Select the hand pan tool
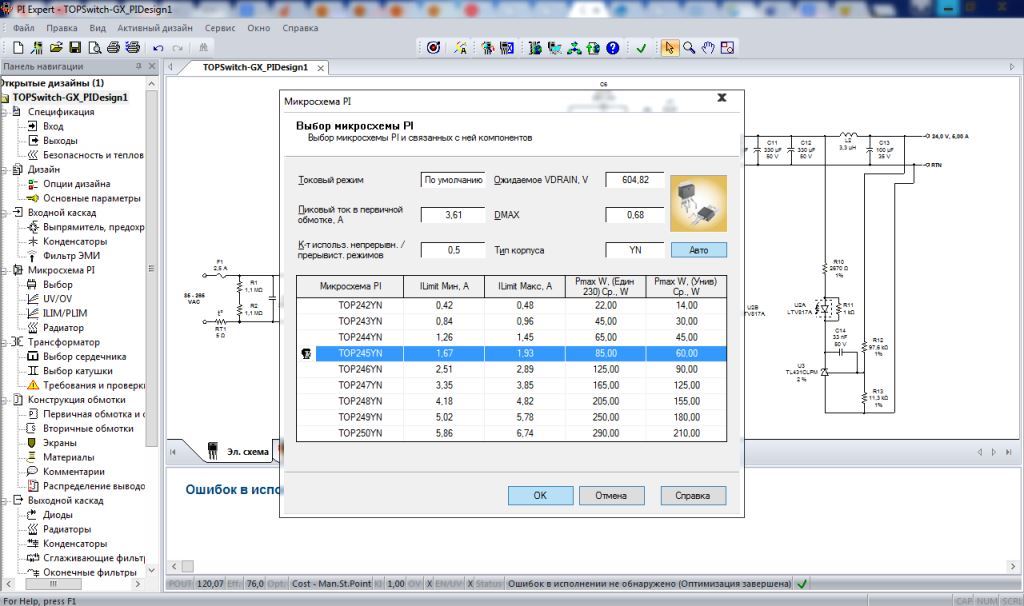Viewport: 1024px width, 606px height. click(x=708, y=48)
